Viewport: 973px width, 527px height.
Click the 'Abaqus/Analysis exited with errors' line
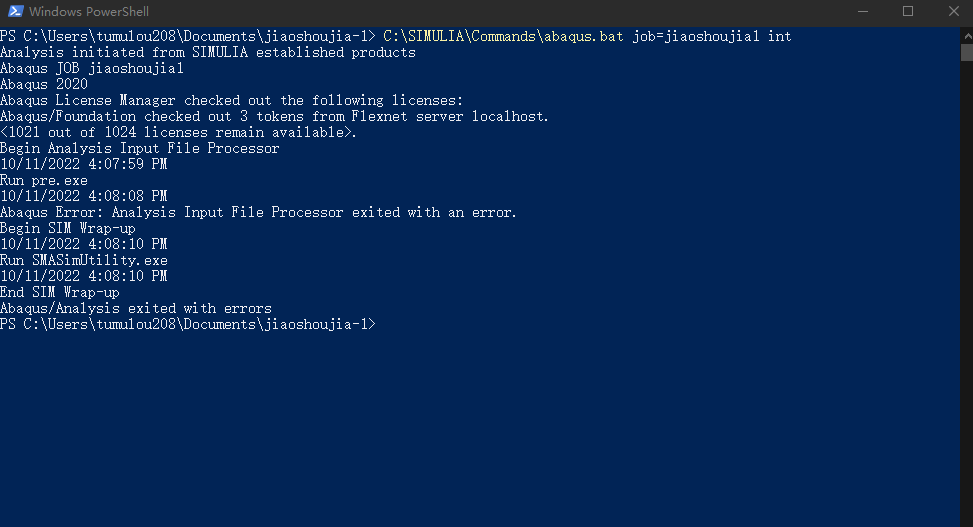pyautogui.click(x=136, y=308)
